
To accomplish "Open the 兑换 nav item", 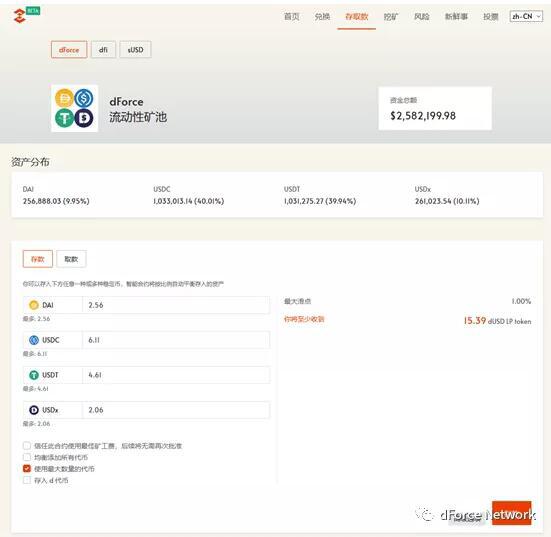I will point(322,17).
